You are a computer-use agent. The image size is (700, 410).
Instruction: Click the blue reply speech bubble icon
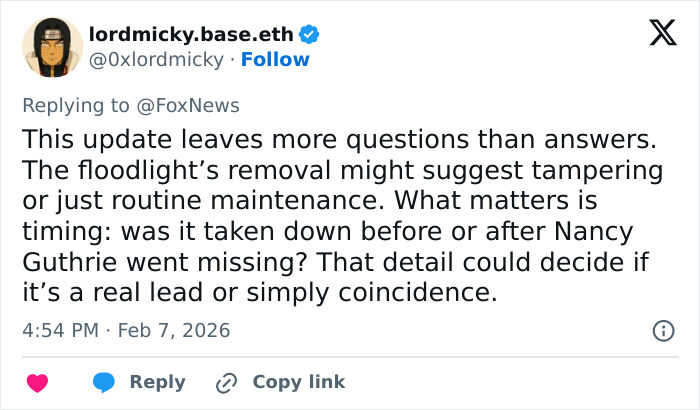pos(104,382)
